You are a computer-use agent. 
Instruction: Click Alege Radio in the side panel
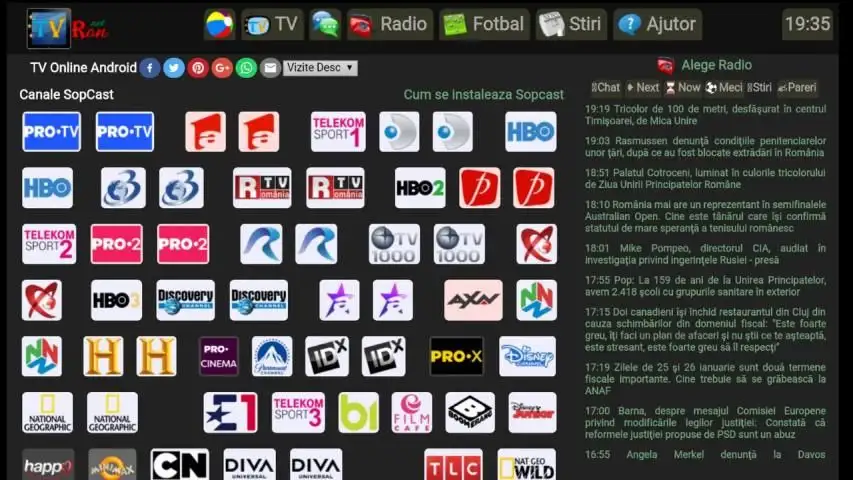pyautogui.click(x=716, y=65)
